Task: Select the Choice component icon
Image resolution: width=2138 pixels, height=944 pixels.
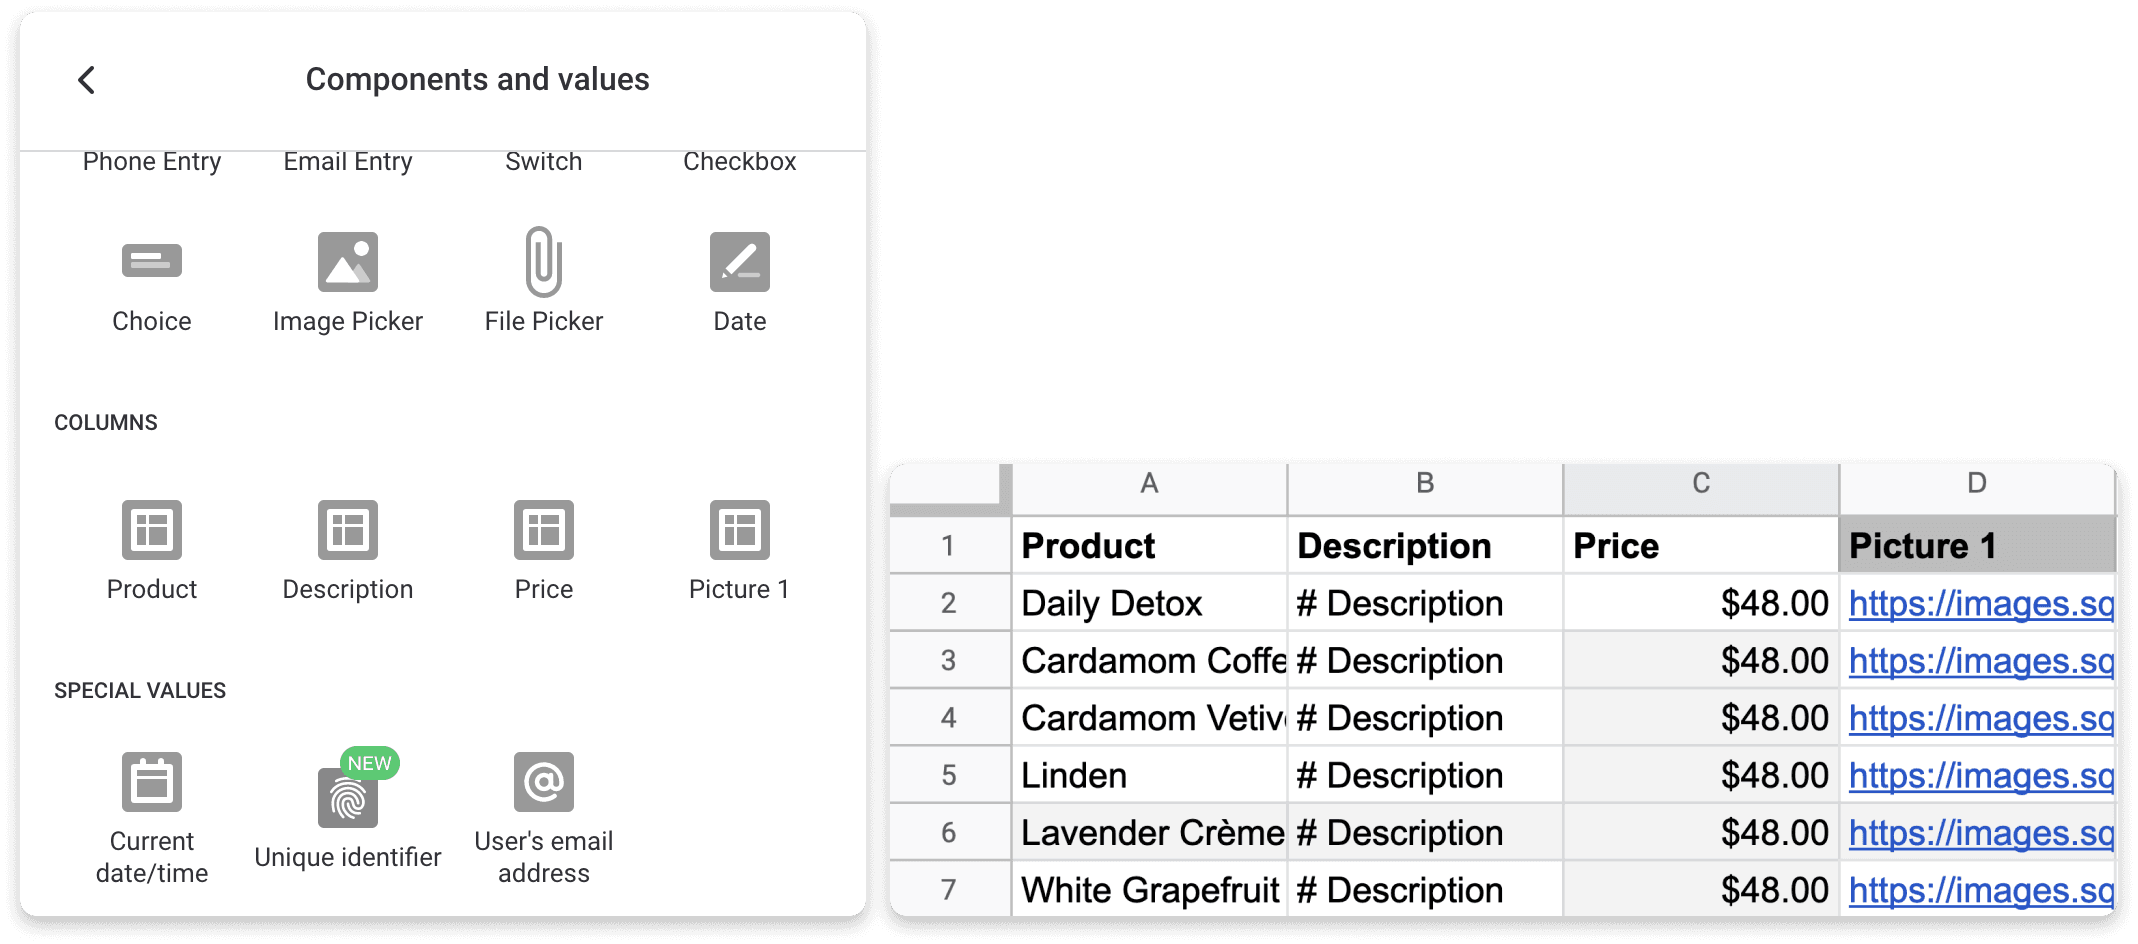Action: click(152, 261)
